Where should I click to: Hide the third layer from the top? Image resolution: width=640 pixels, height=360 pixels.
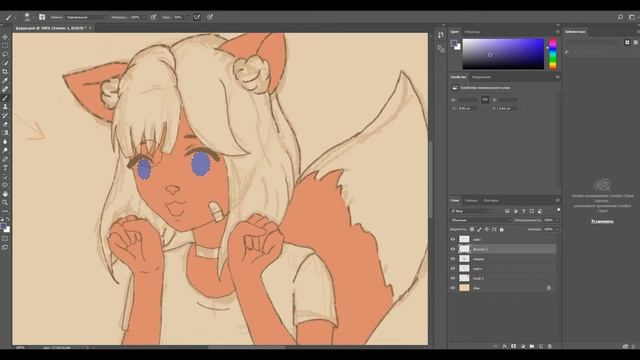coord(453,259)
